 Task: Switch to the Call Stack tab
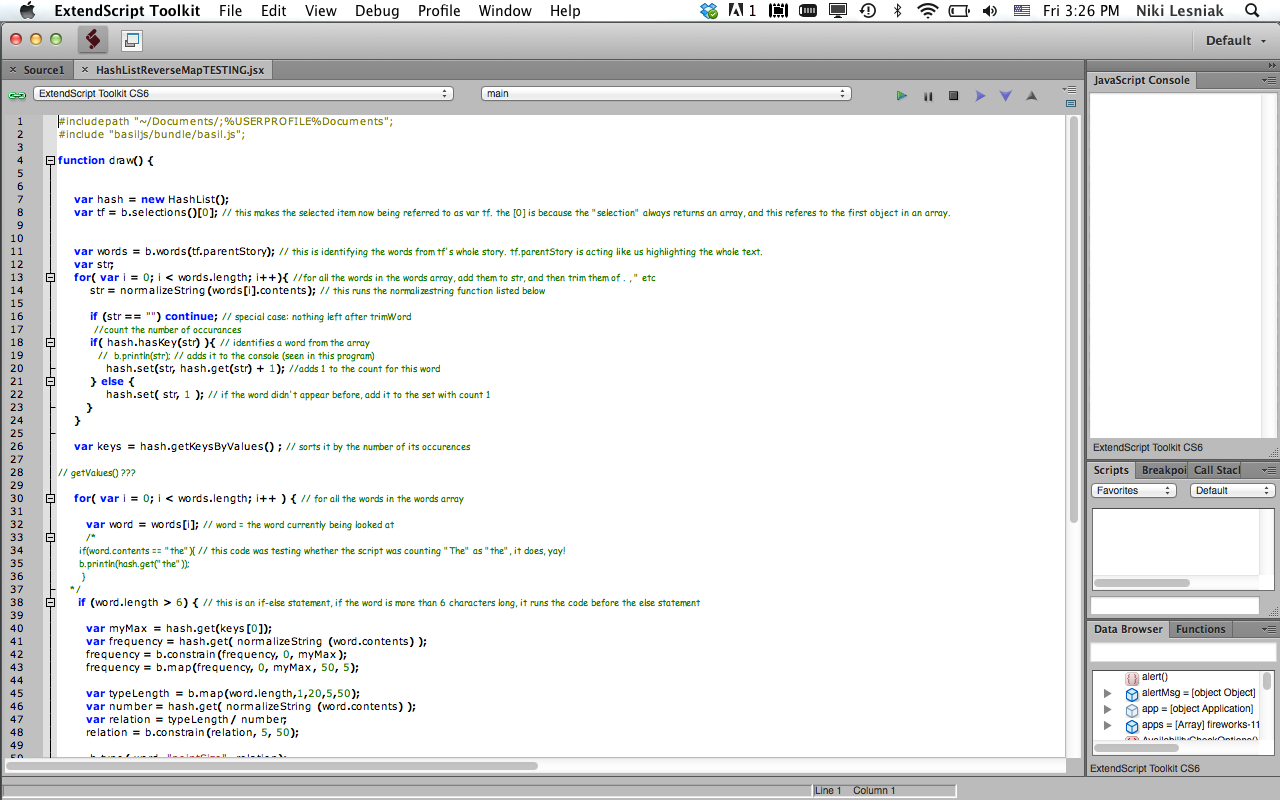click(x=1216, y=470)
